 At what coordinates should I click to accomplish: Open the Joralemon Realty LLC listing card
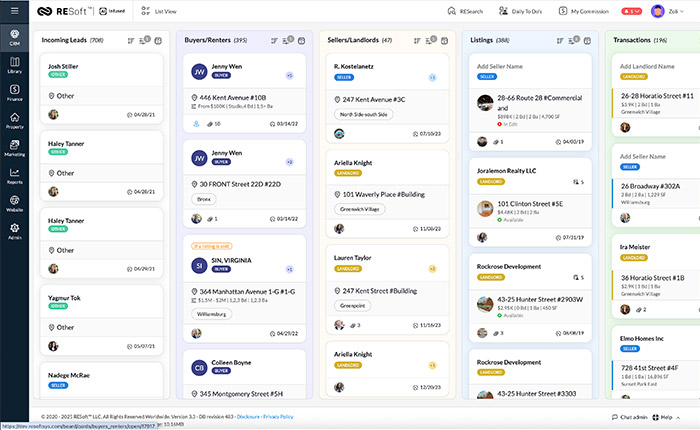click(530, 202)
